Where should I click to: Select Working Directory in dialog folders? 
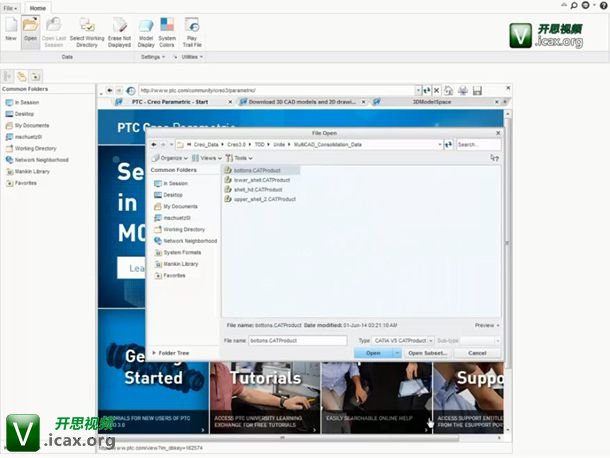pyautogui.click(x=179, y=230)
